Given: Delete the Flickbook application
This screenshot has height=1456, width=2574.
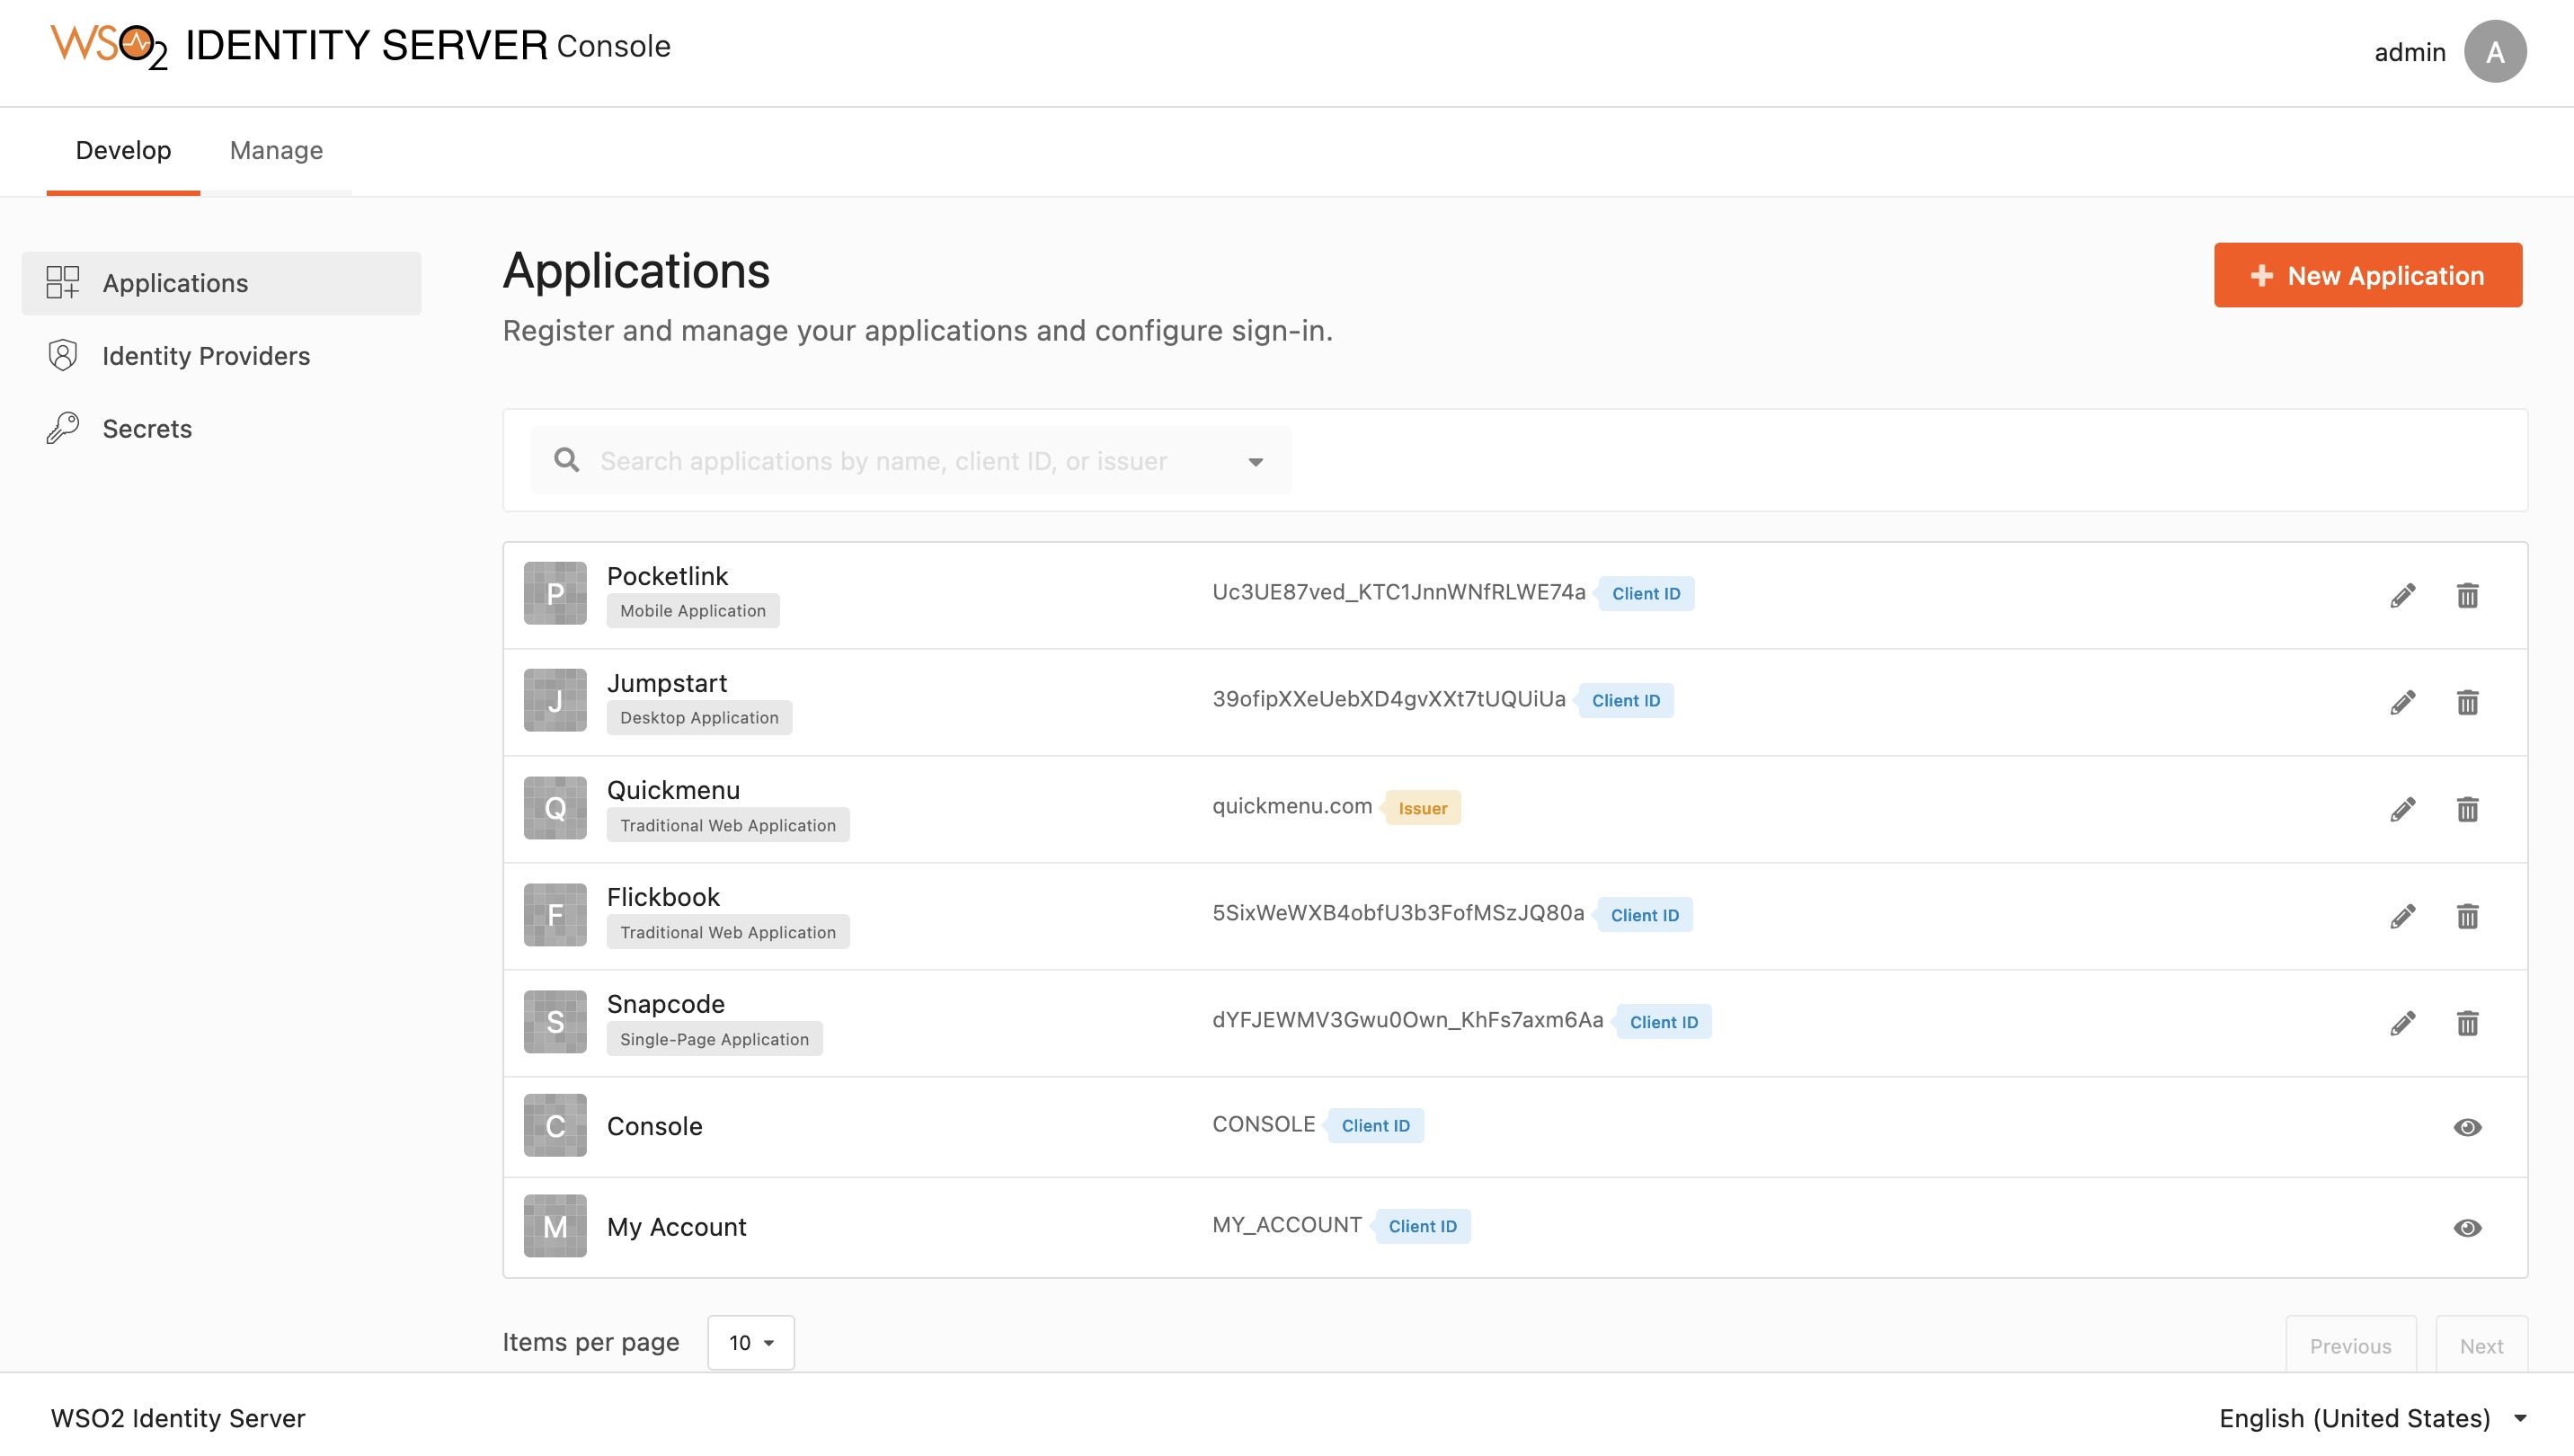Looking at the screenshot, I should [x=2468, y=915].
